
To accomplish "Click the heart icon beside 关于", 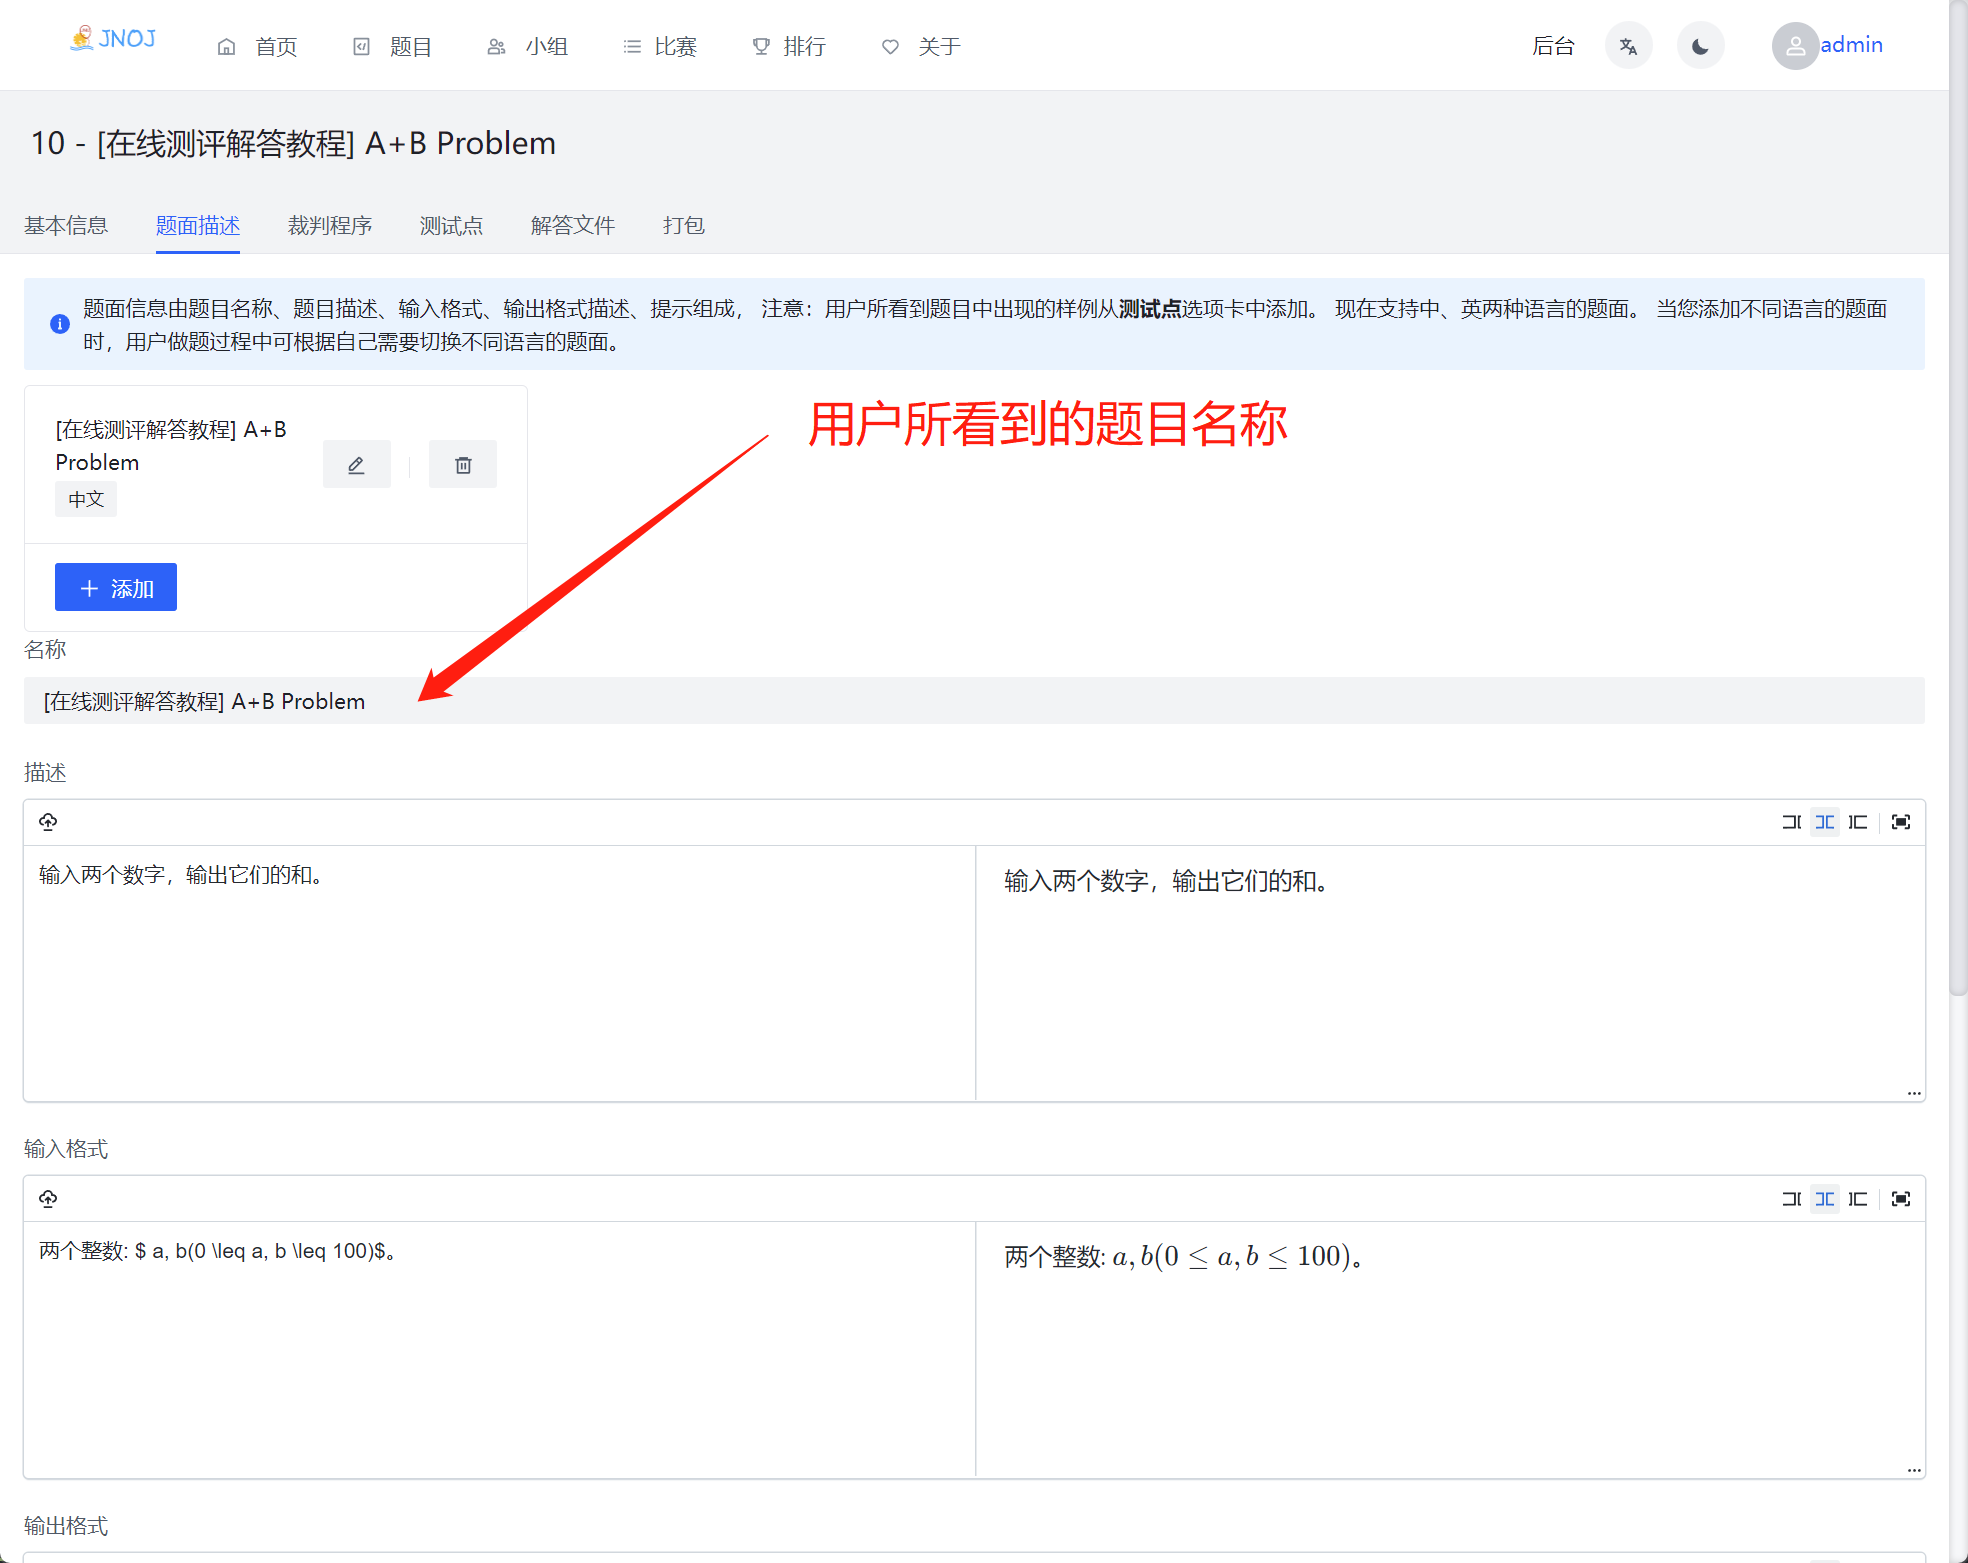I will coord(890,47).
